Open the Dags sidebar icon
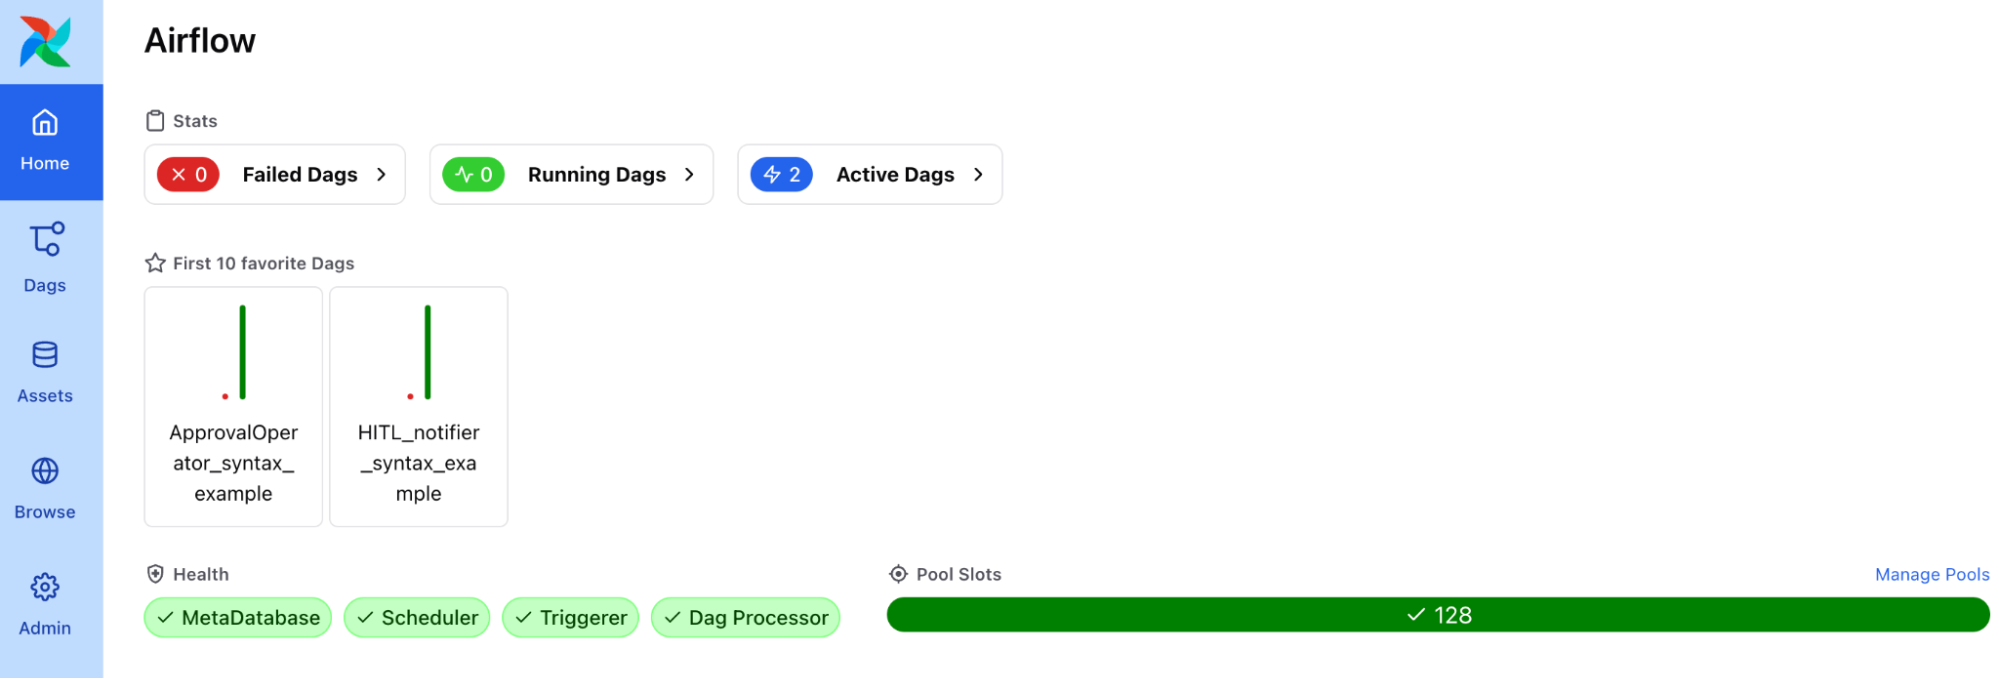 coord(46,240)
